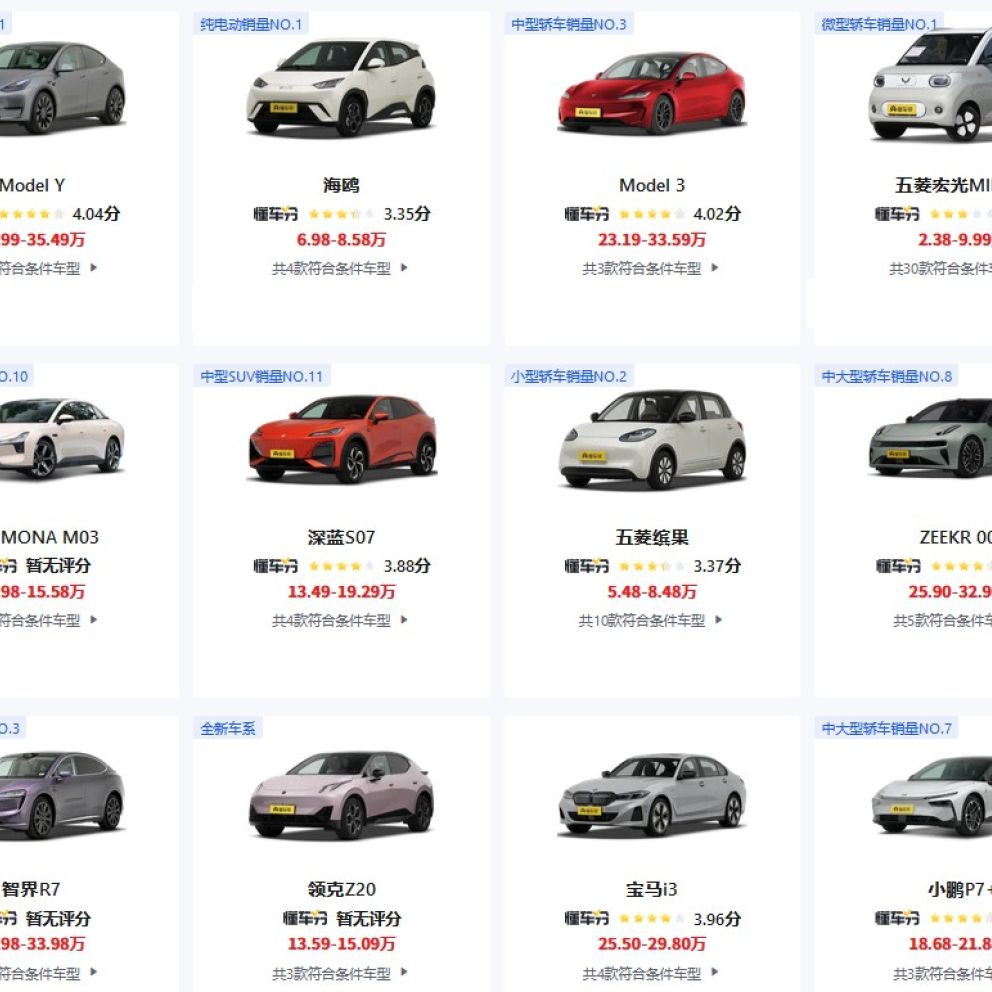The width and height of the screenshot is (992, 992).
Task: Click the 全新车系 tag on 领克Z20
Action: [x=228, y=728]
